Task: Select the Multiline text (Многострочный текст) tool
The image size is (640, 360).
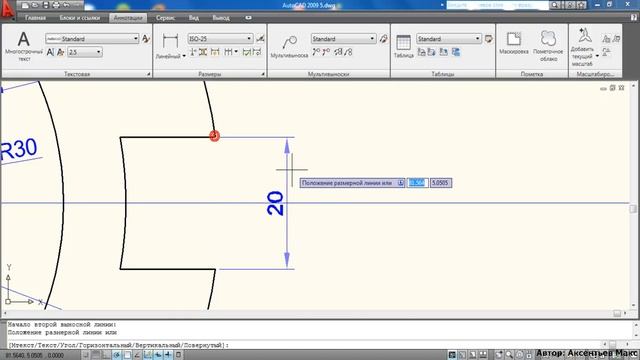Action: pos(24,46)
